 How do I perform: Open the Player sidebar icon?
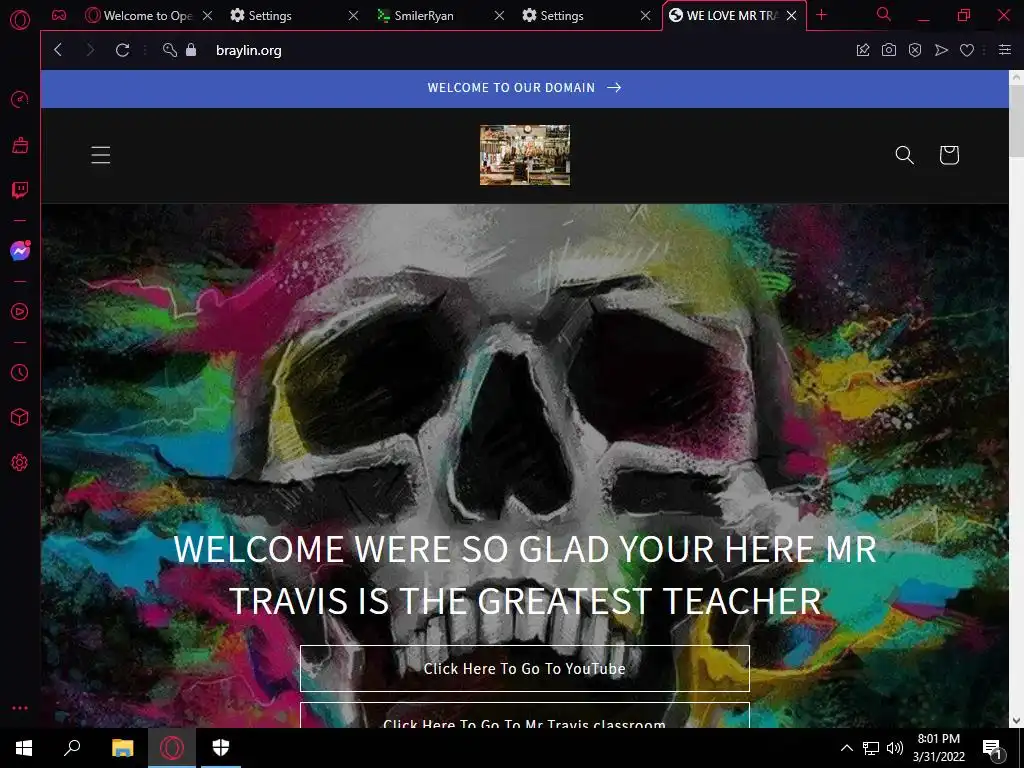[20, 312]
